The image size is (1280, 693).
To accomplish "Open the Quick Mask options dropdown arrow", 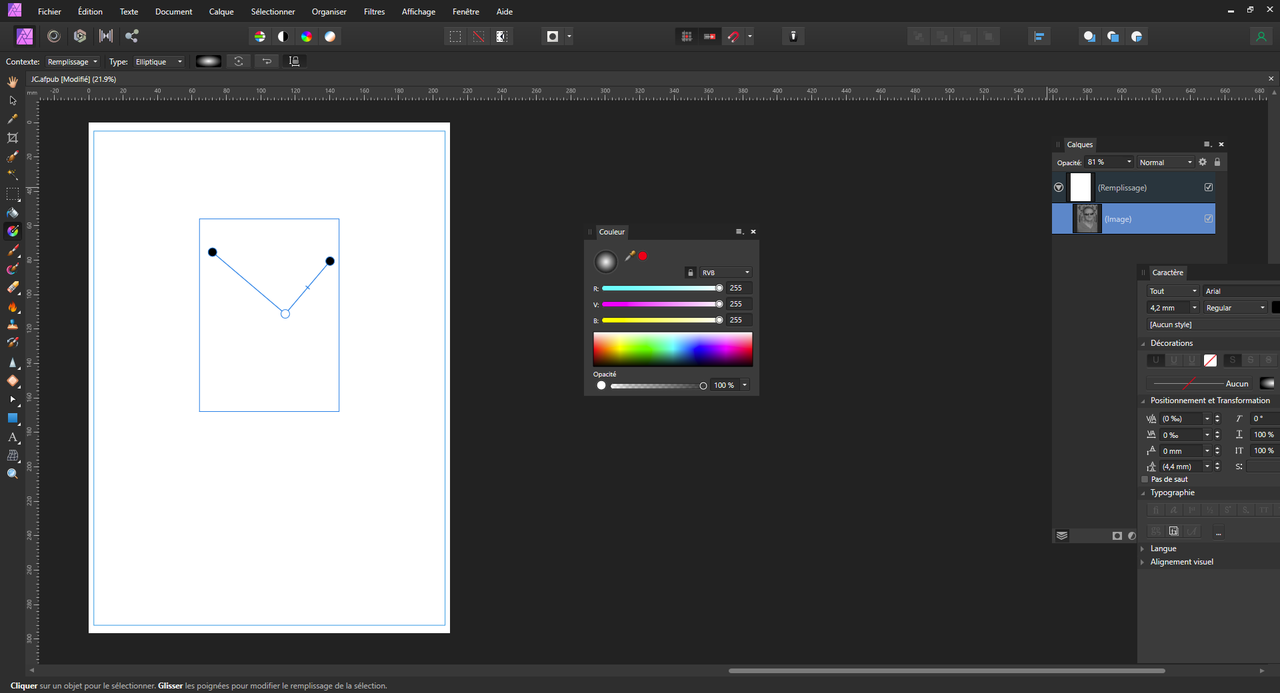I will [569, 36].
